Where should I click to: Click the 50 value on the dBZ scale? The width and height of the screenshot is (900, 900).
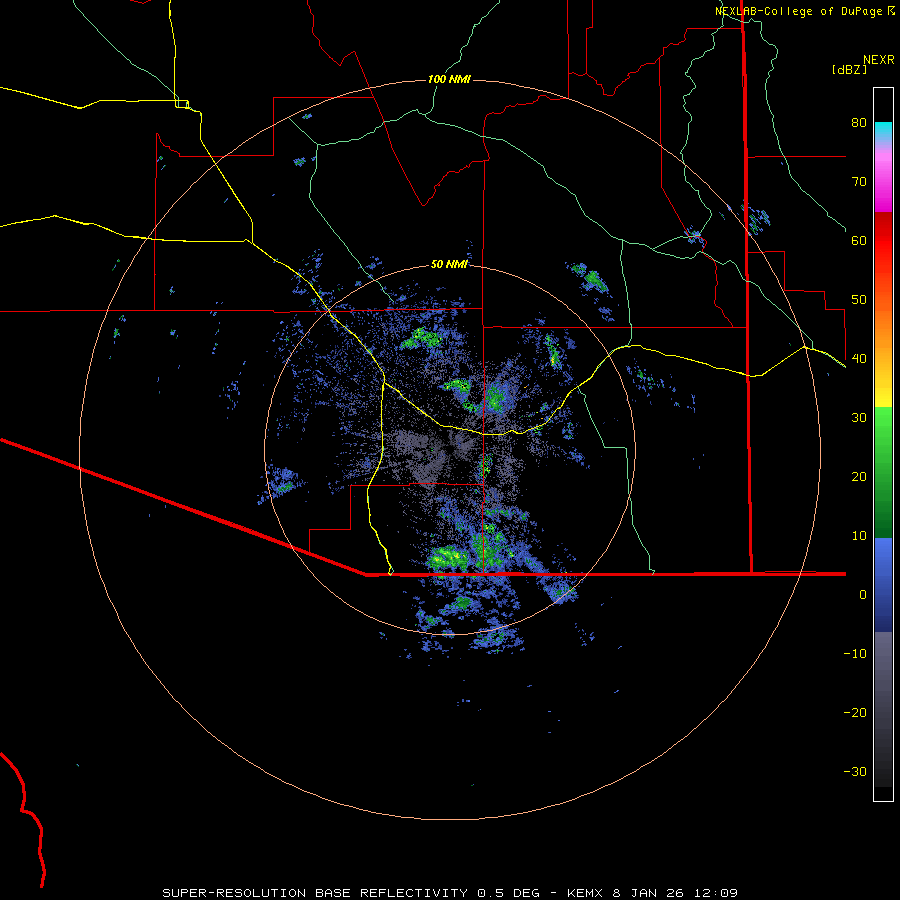859,300
